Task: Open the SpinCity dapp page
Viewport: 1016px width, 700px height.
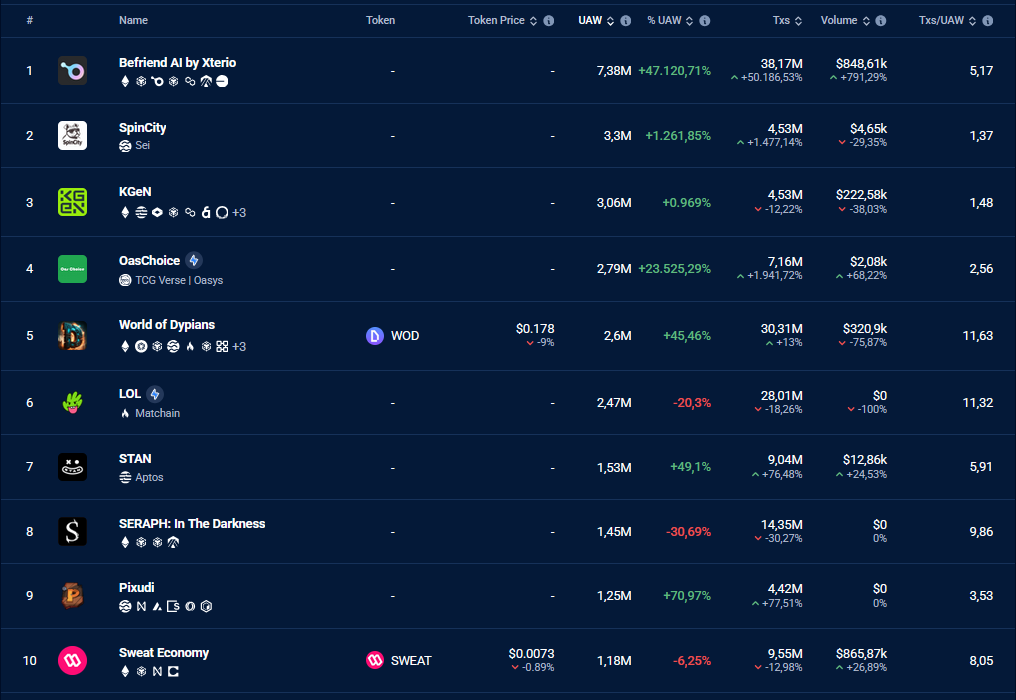Action: [143, 128]
